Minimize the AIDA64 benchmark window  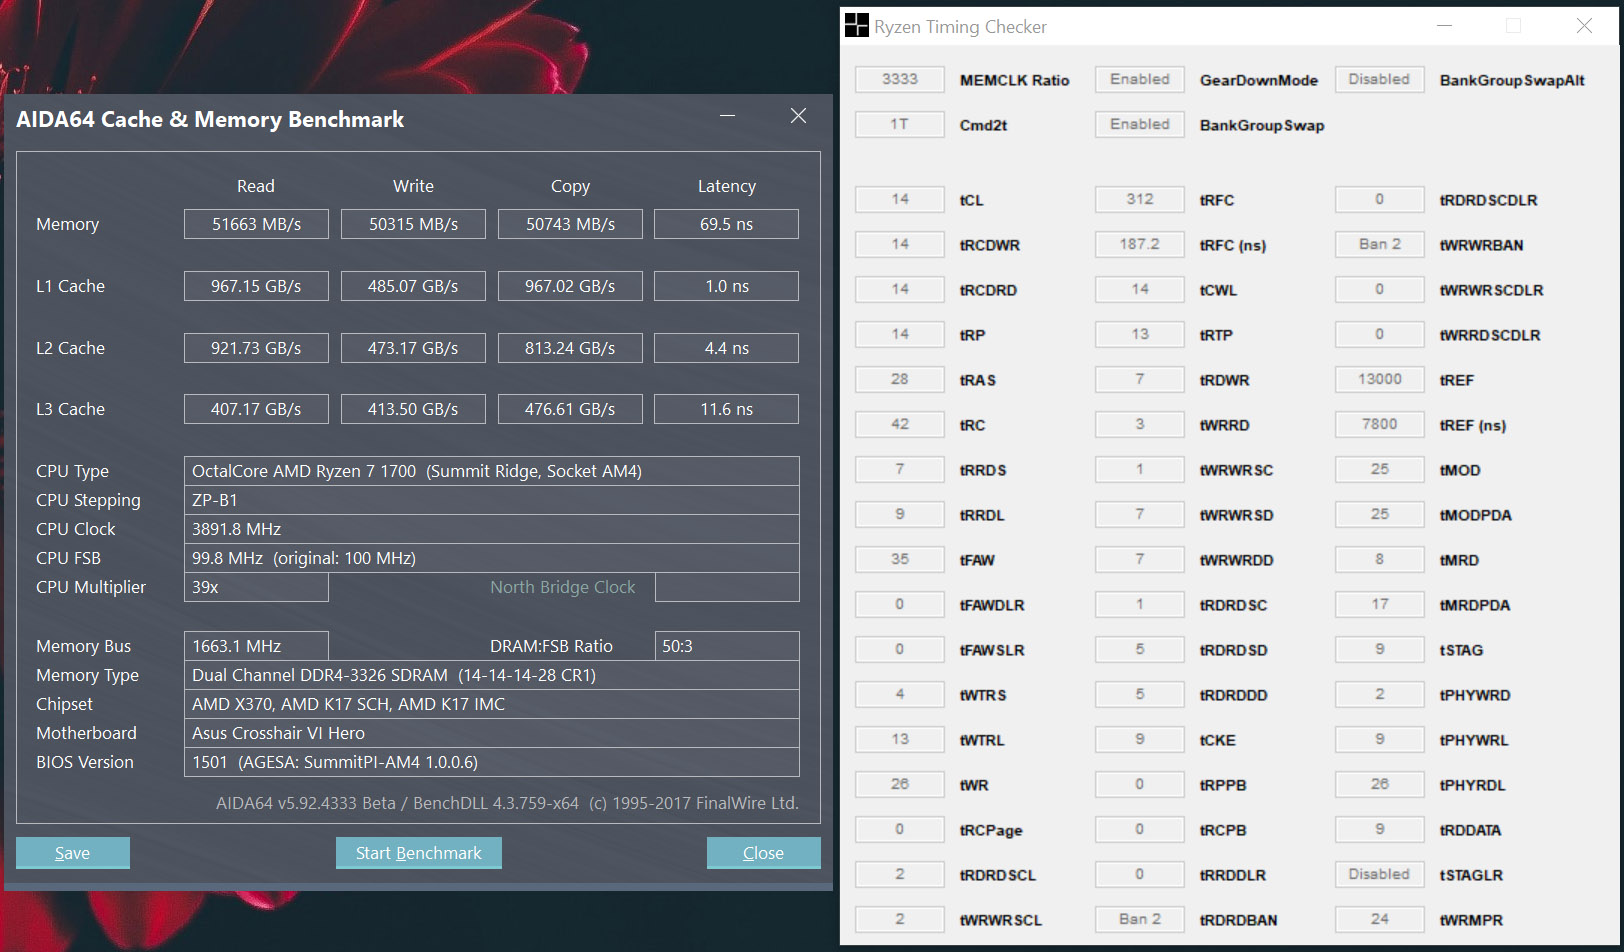727,116
